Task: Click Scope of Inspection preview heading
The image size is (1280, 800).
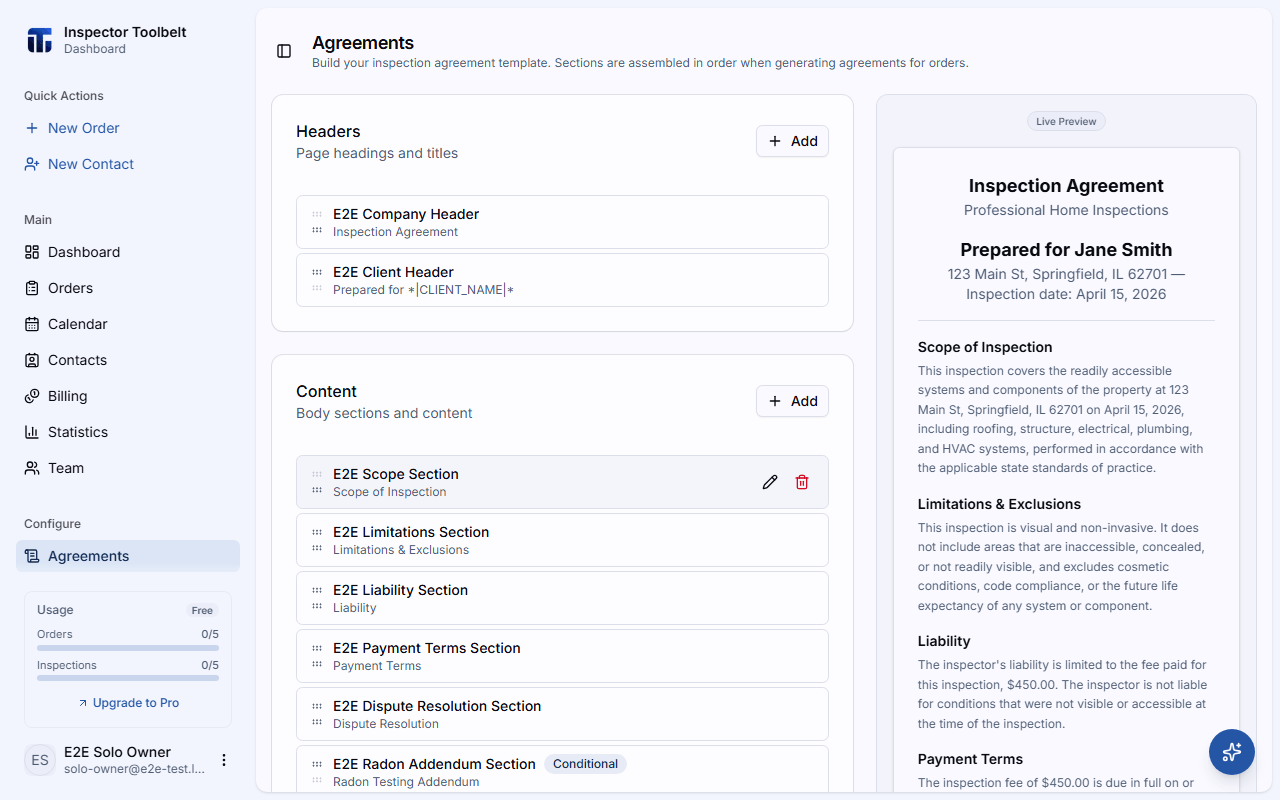Action: pyautogui.click(x=985, y=347)
